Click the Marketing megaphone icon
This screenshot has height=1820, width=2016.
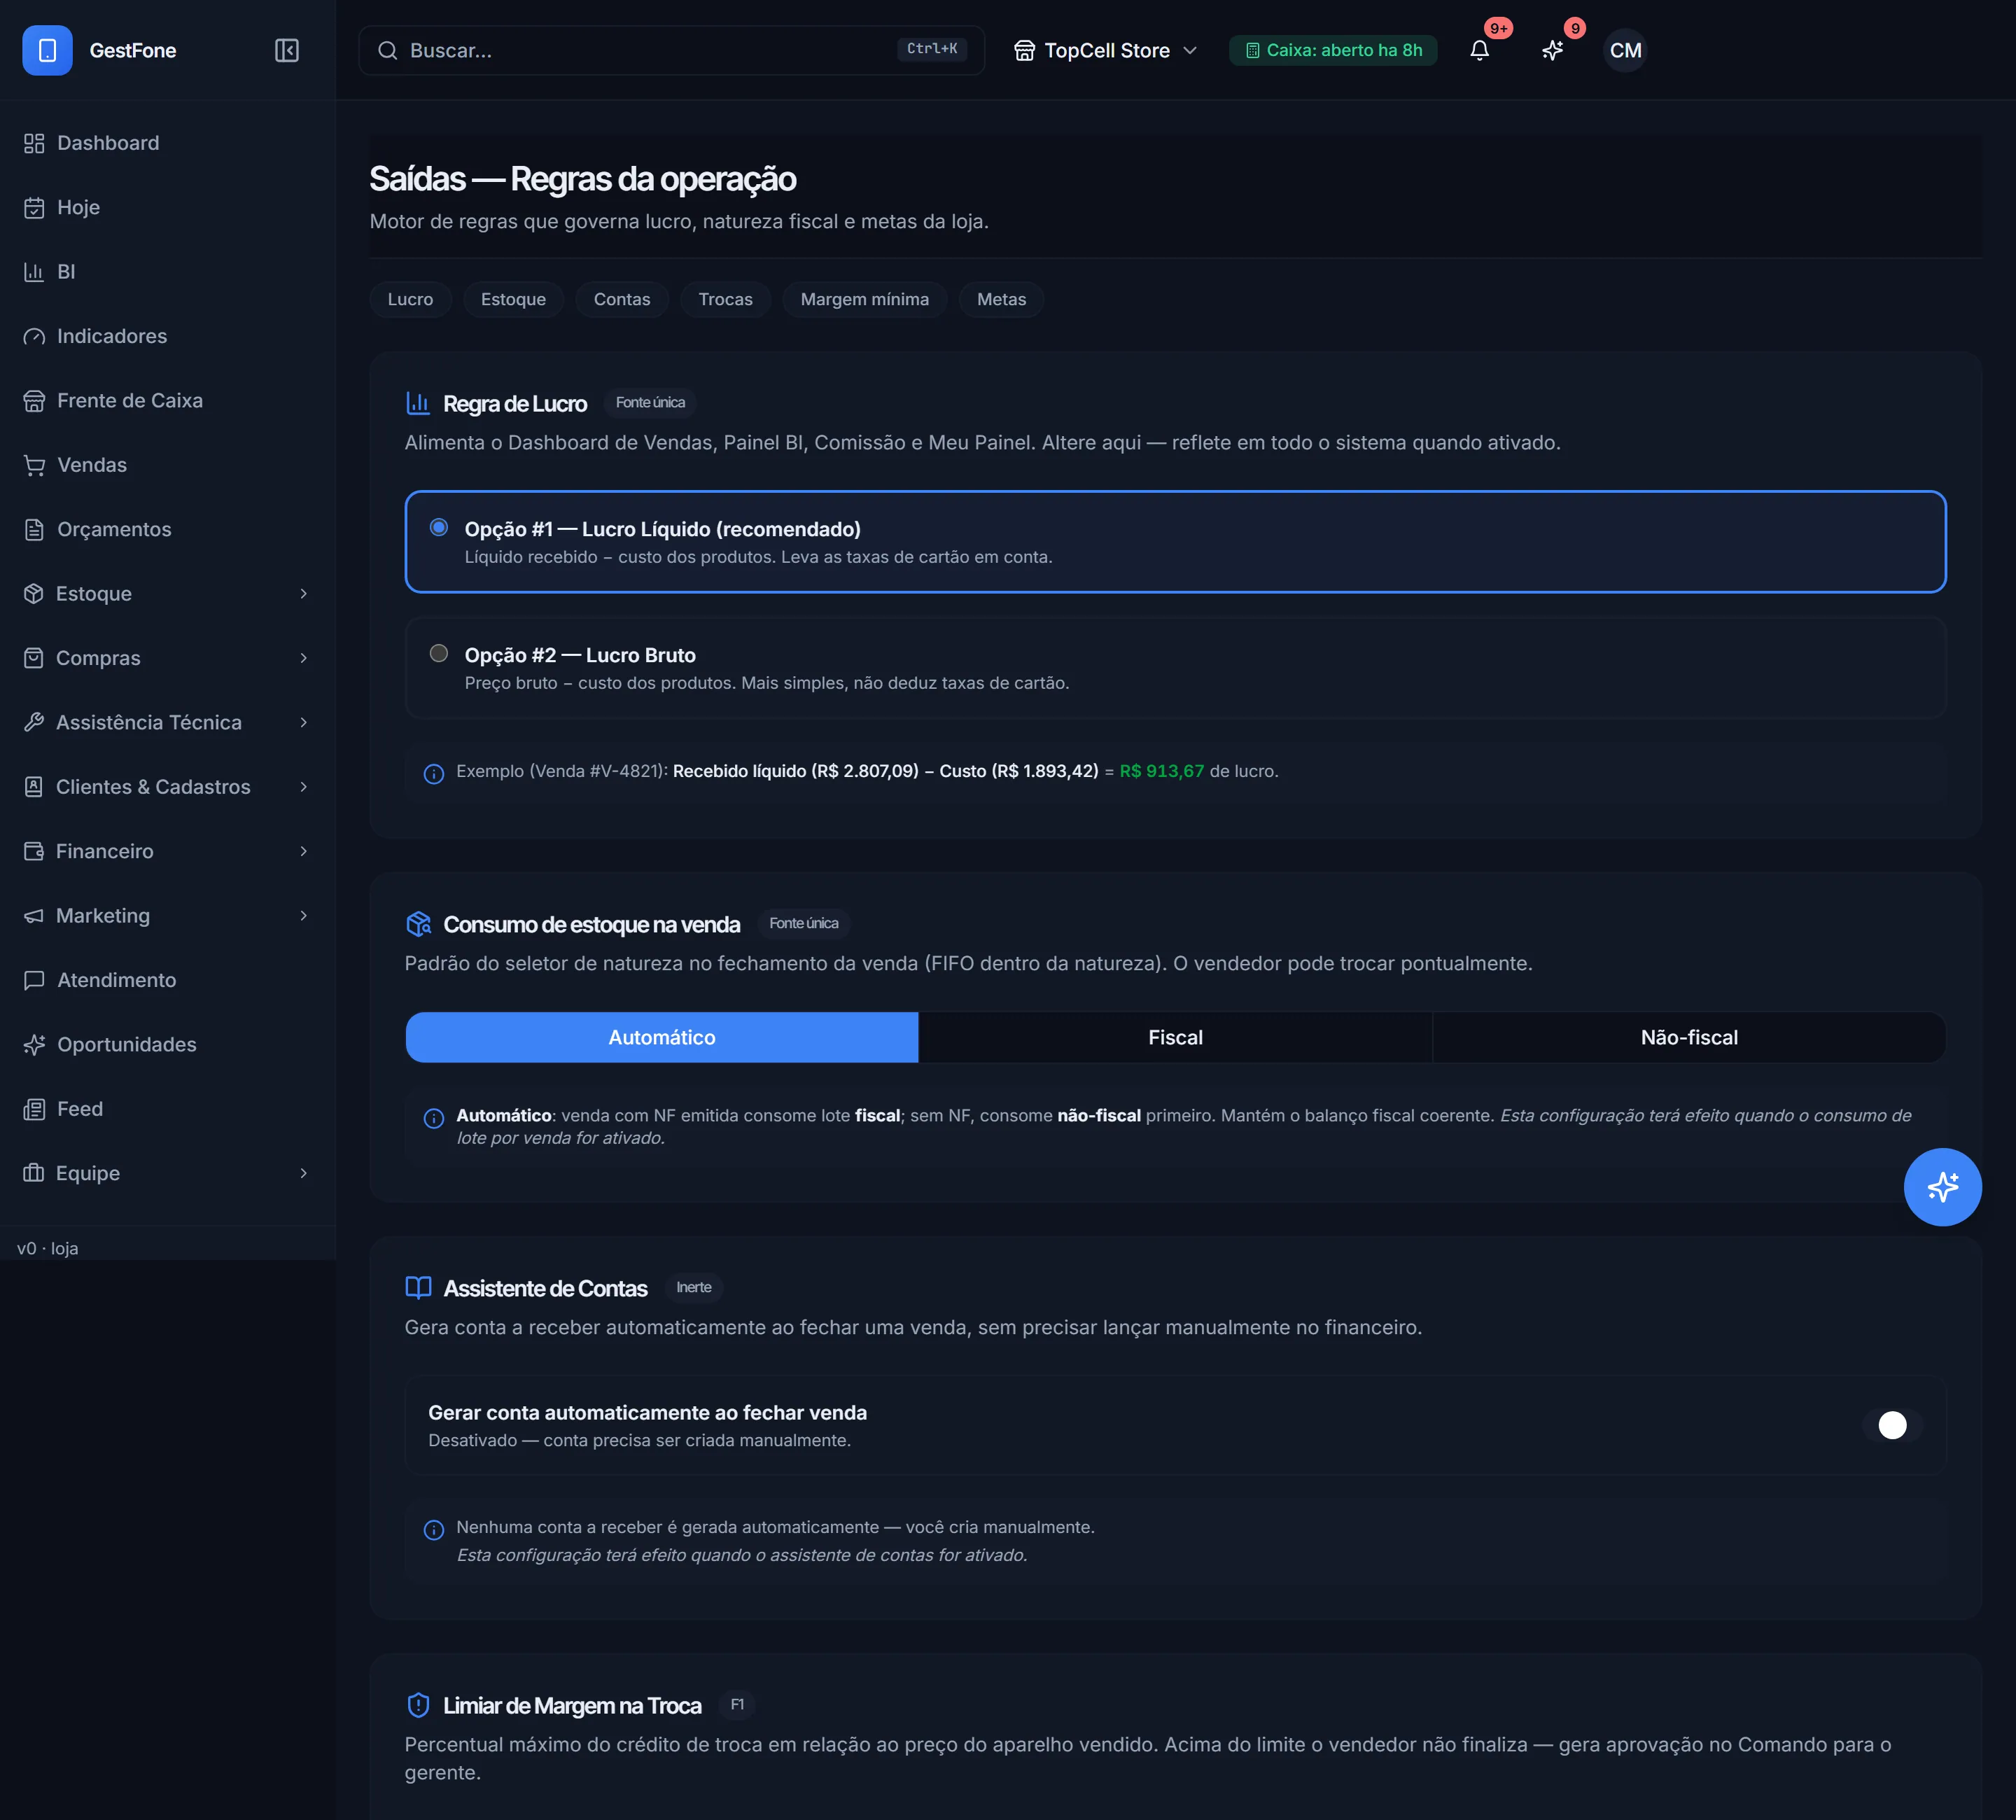click(34, 916)
